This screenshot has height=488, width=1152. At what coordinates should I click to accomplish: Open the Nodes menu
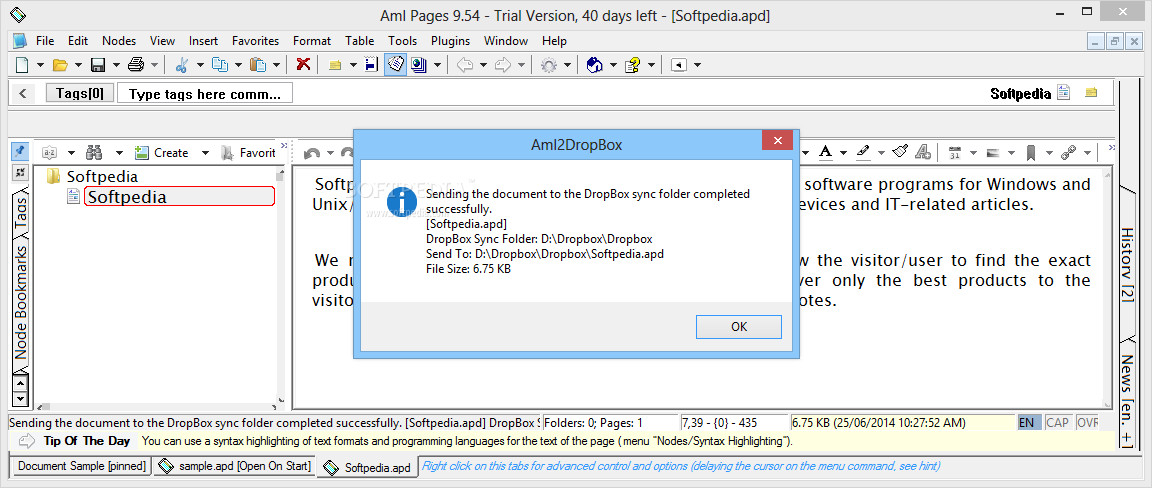click(x=119, y=40)
